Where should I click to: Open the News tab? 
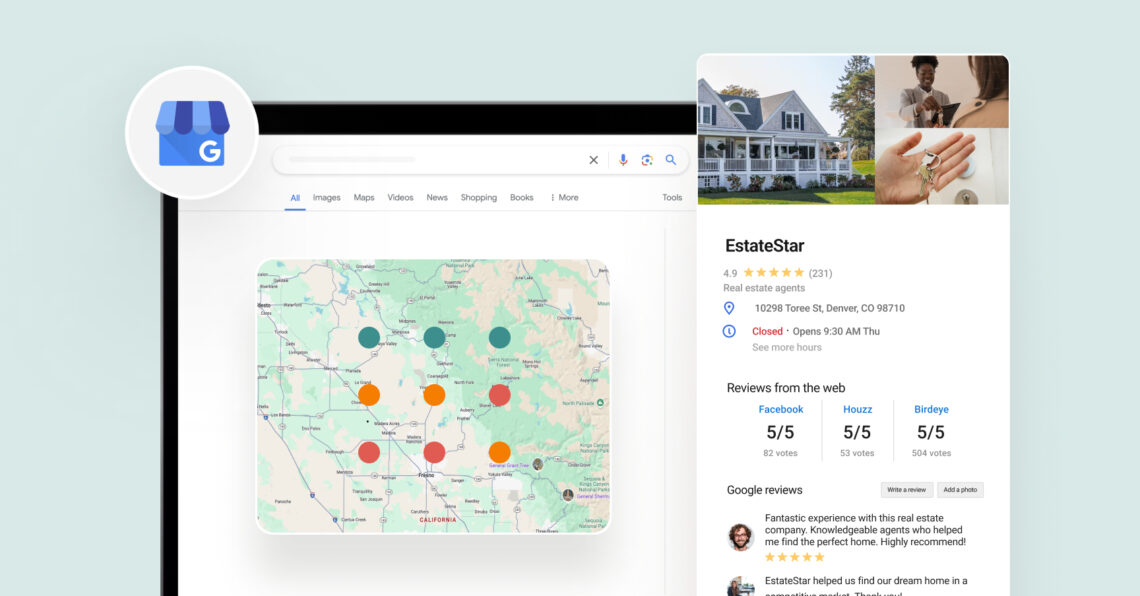point(437,198)
